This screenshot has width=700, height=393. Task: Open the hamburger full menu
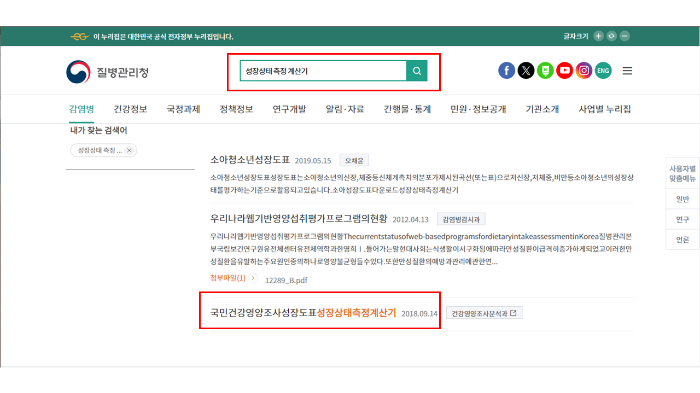pyautogui.click(x=627, y=71)
